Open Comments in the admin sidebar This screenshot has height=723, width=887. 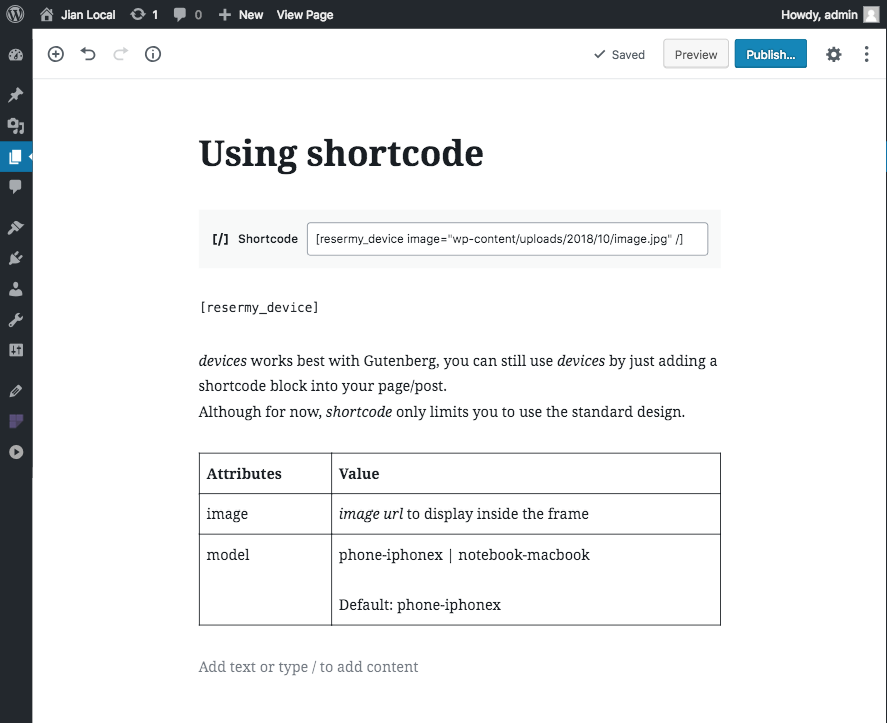(x=16, y=186)
